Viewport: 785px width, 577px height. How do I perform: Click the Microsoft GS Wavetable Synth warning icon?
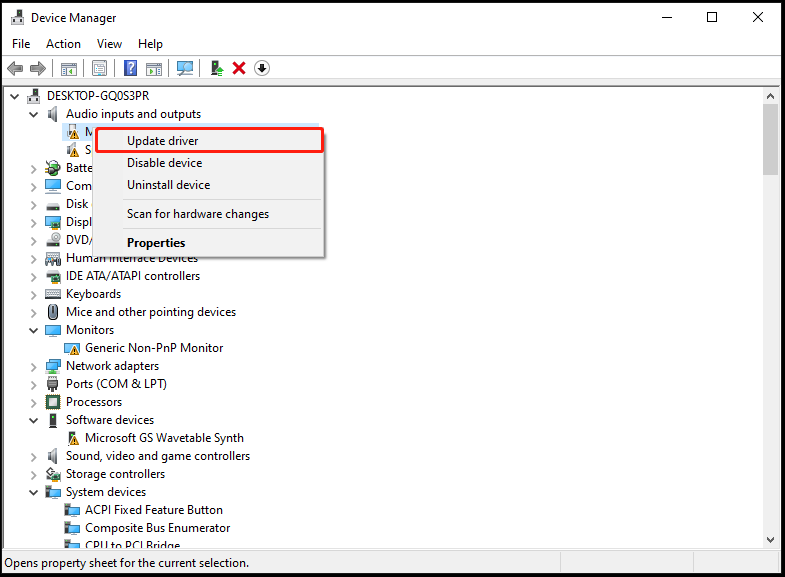73,438
